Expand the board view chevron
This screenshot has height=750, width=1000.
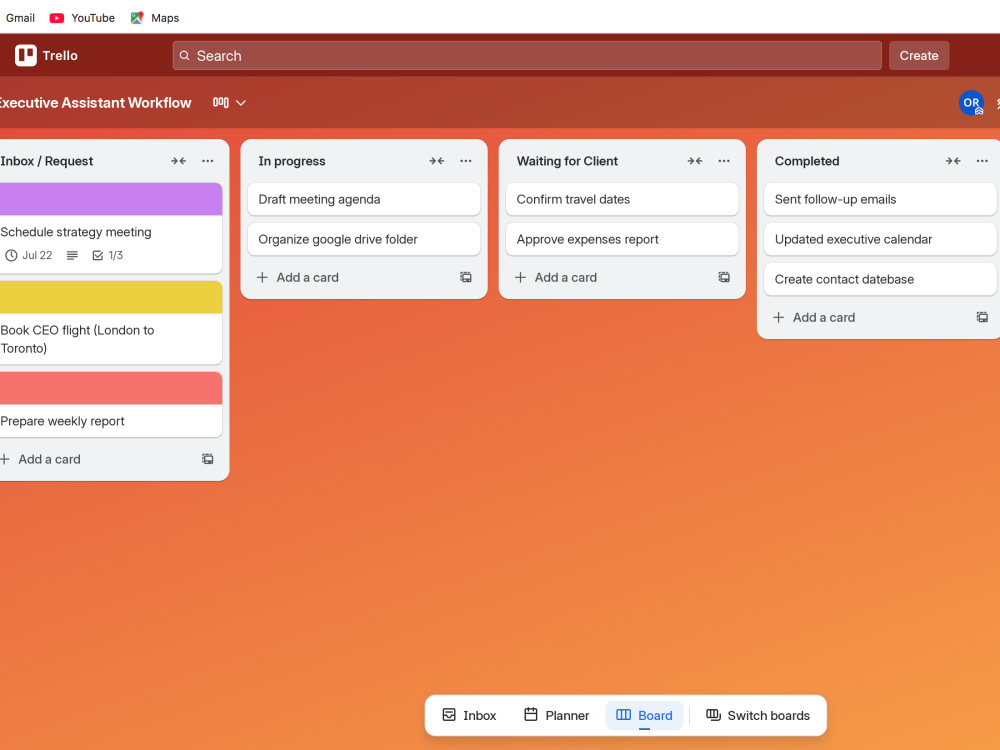coord(241,103)
